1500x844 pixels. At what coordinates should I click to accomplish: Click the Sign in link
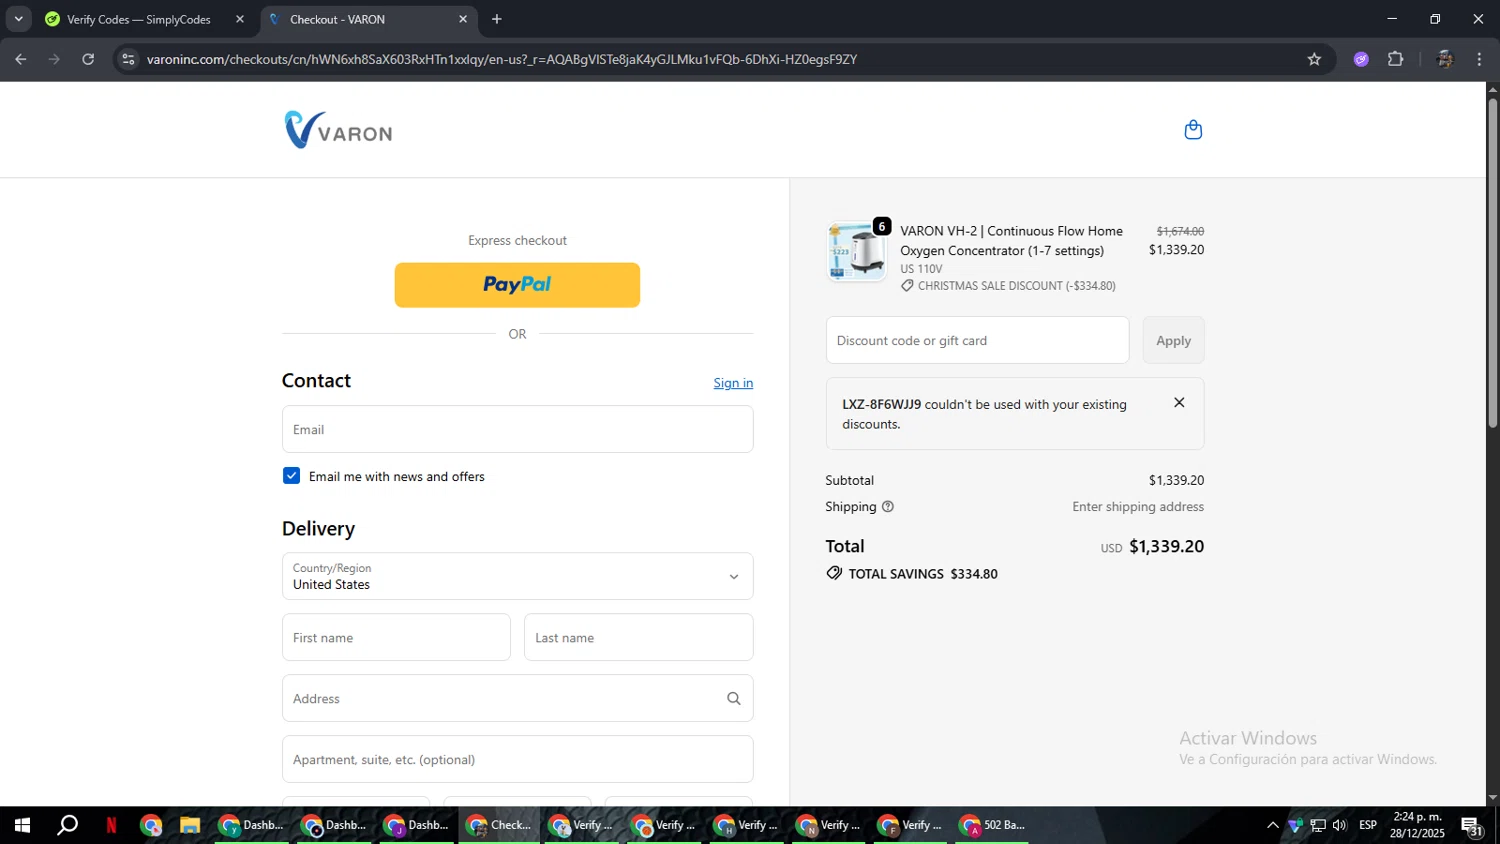point(733,383)
